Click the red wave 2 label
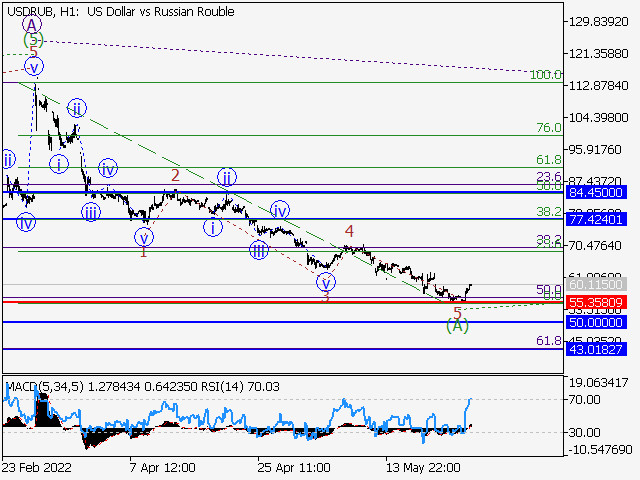The width and height of the screenshot is (640, 480). point(175,176)
